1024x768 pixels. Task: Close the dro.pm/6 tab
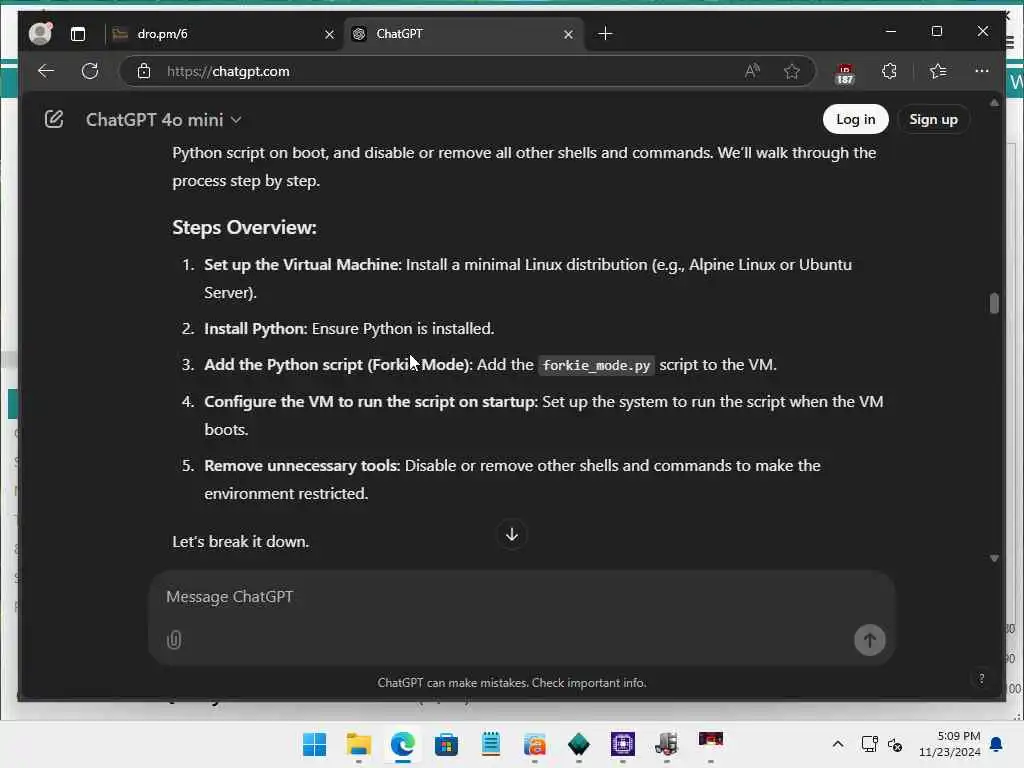330,34
